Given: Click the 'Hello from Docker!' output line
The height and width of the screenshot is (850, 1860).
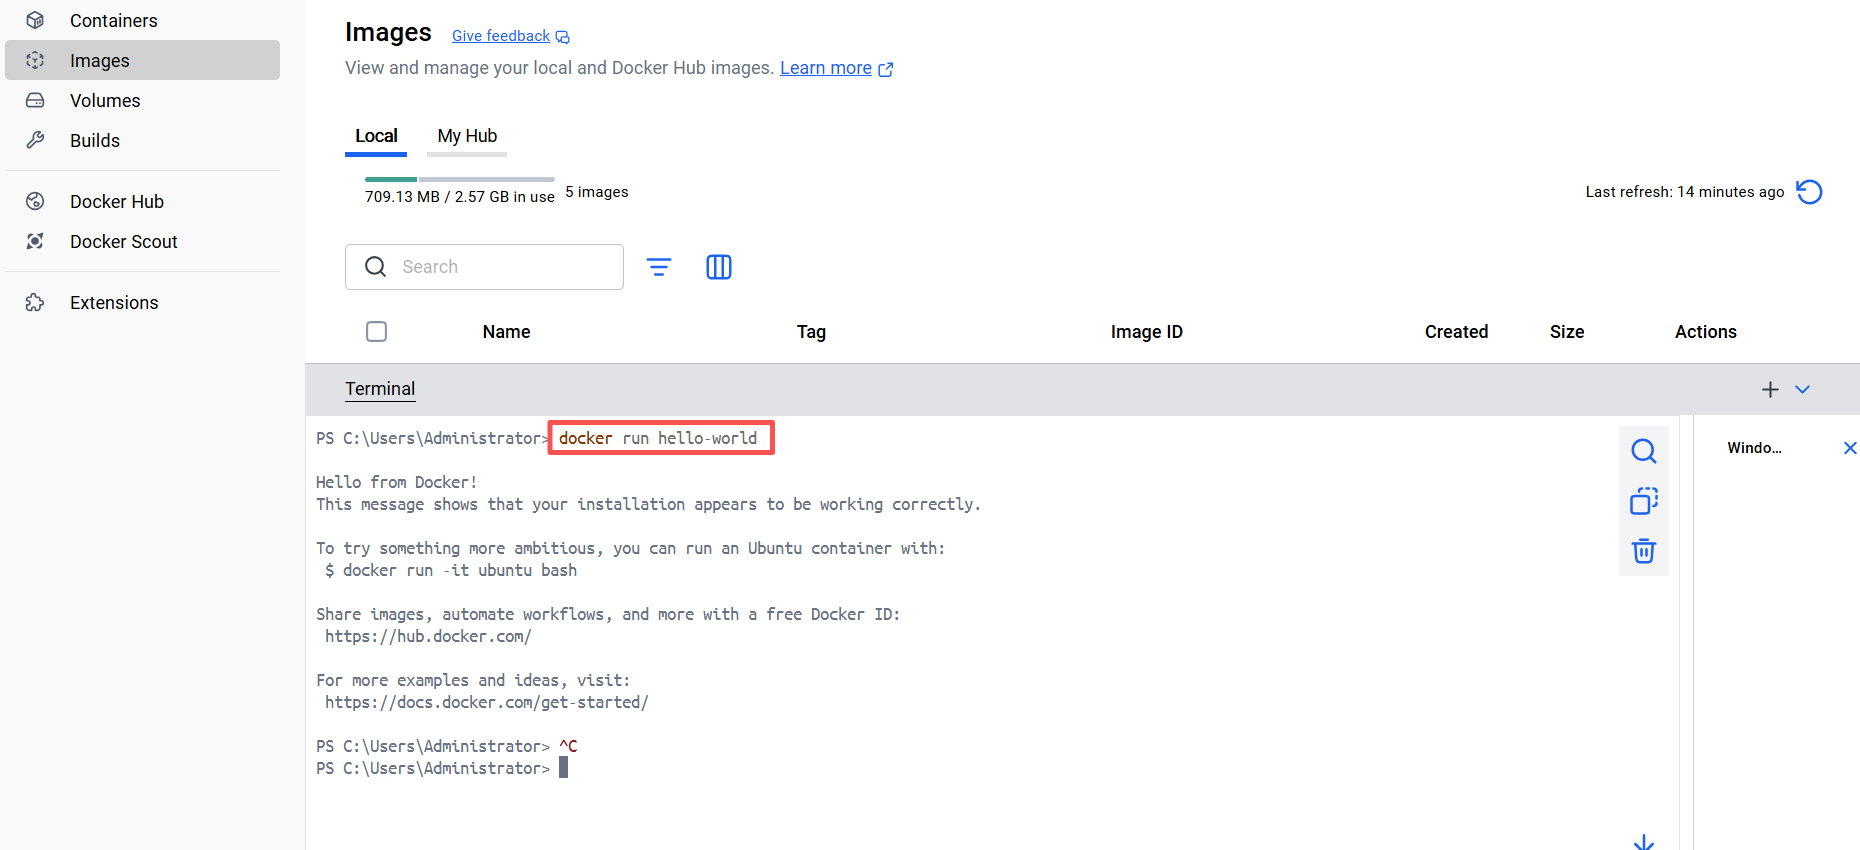Looking at the screenshot, I should [x=397, y=482].
